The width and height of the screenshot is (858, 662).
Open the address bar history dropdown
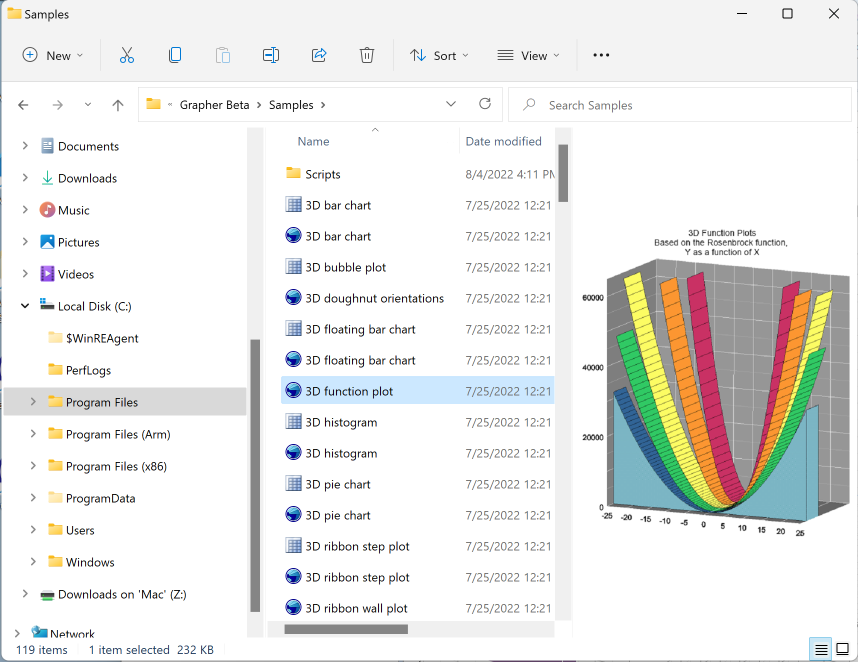[451, 104]
